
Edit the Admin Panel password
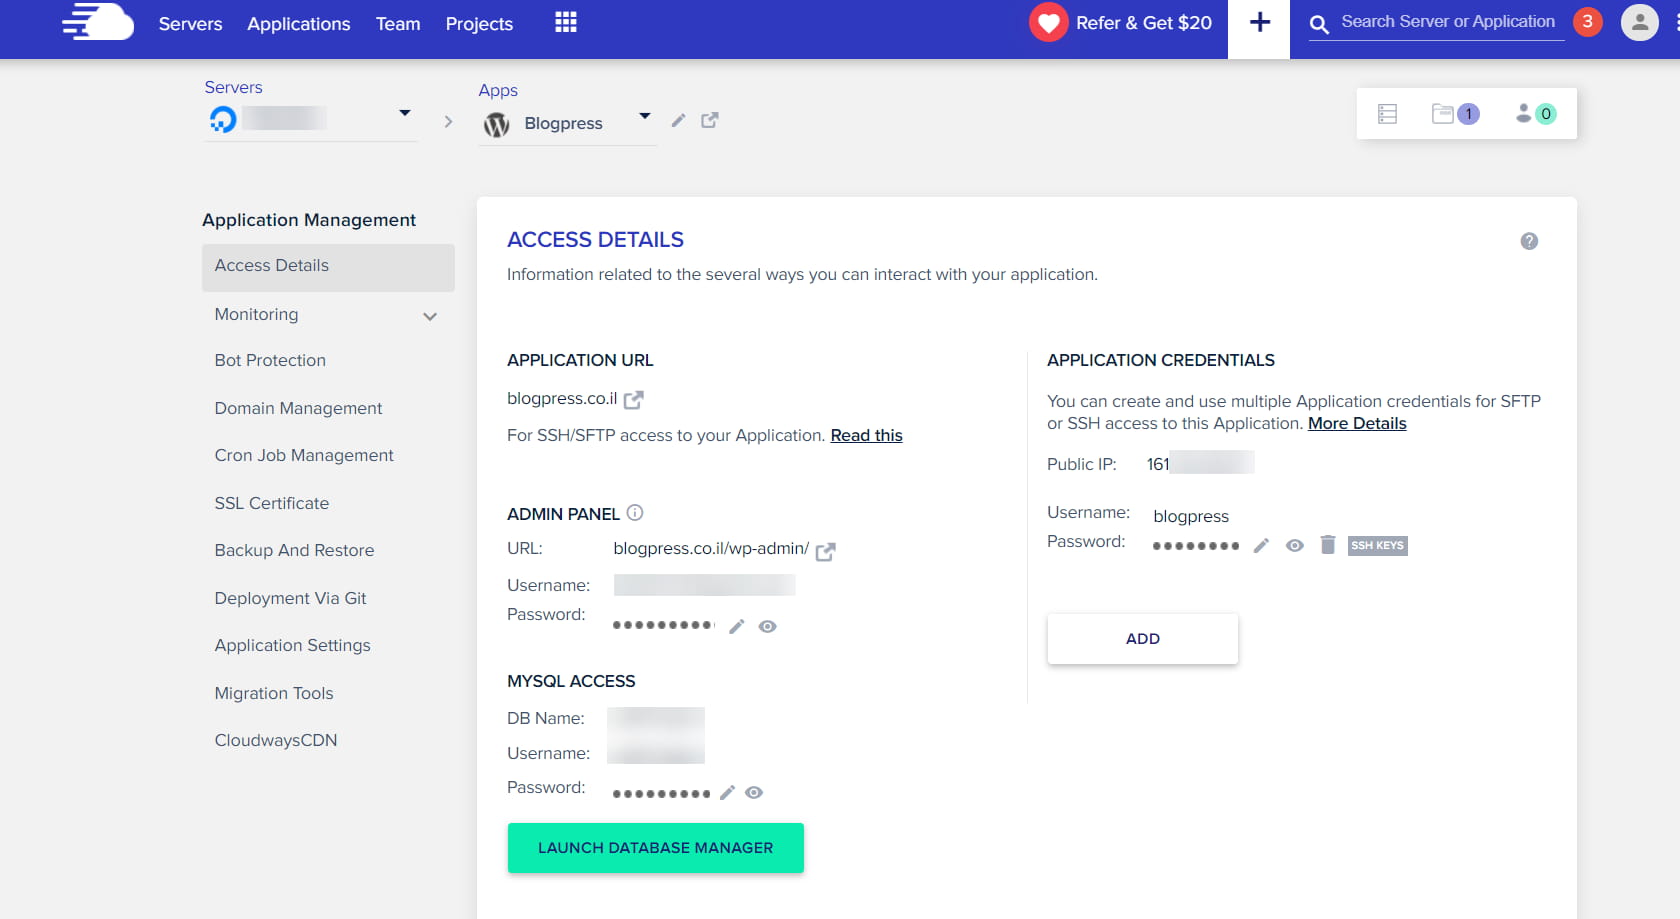click(737, 627)
